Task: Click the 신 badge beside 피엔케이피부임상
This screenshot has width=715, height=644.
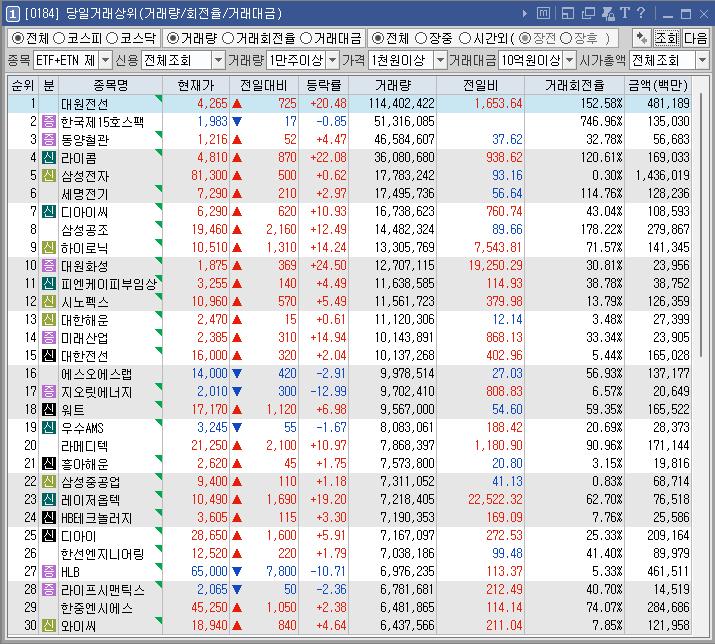Action: point(49,284)
